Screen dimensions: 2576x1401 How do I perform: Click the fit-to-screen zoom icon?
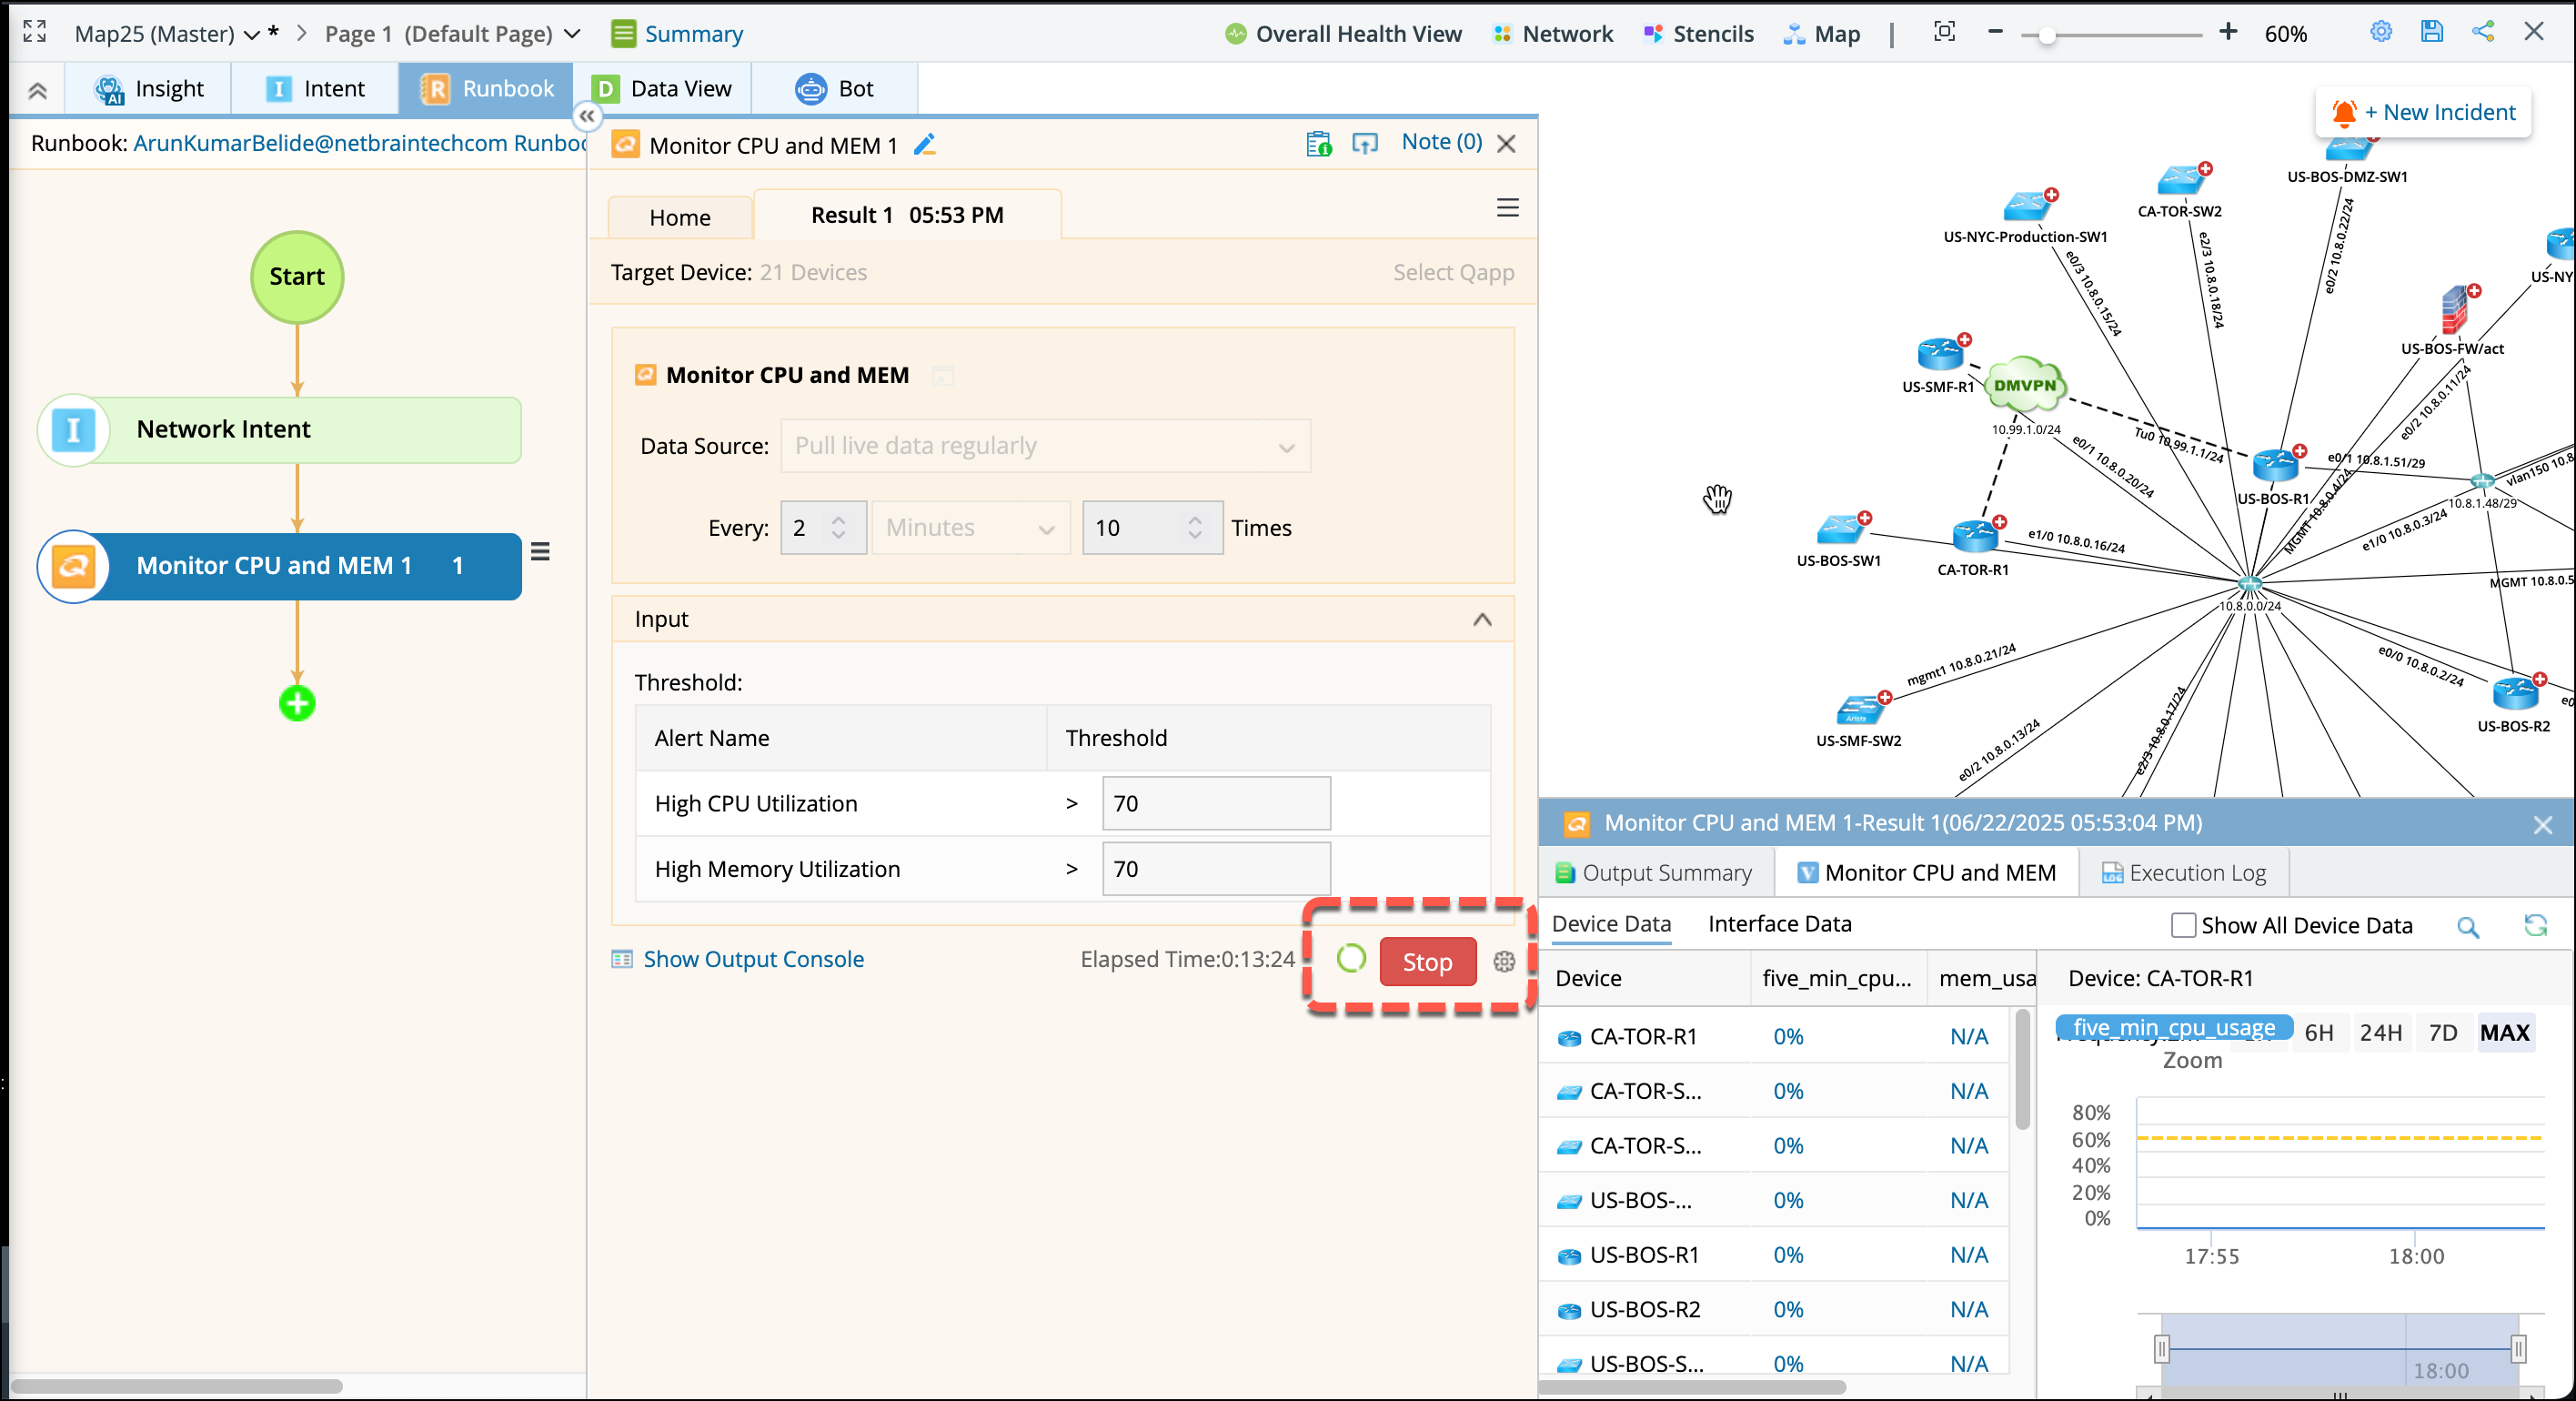click(1944, 32)
